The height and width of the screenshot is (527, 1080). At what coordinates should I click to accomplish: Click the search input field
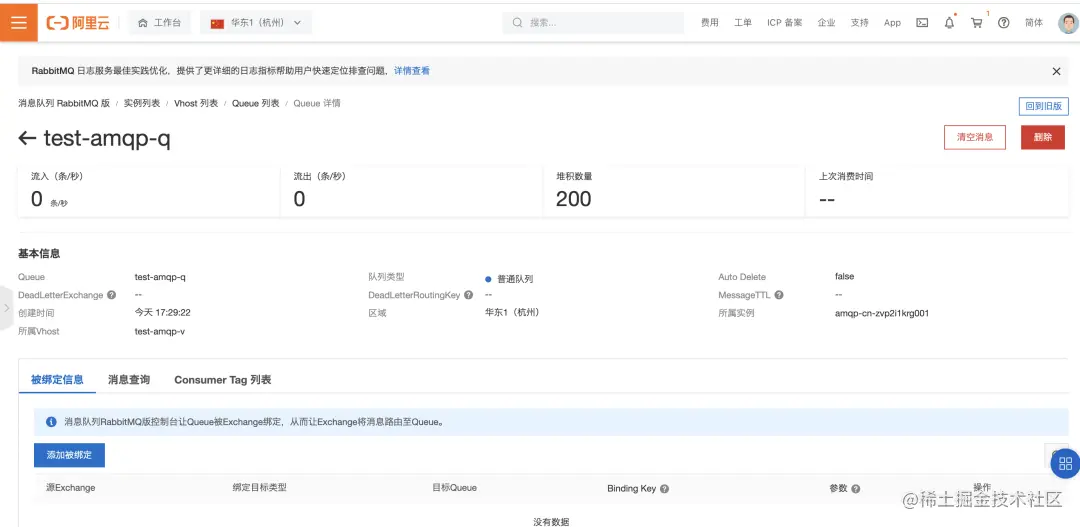click(x=593, y=23)
